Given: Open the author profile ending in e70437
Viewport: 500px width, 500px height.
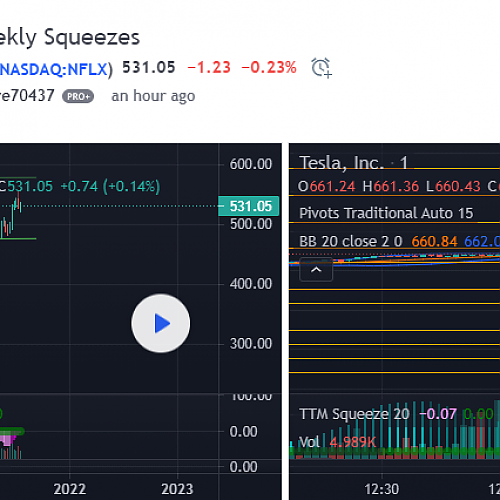Looking at the screenshot, I should click(27, 96).
